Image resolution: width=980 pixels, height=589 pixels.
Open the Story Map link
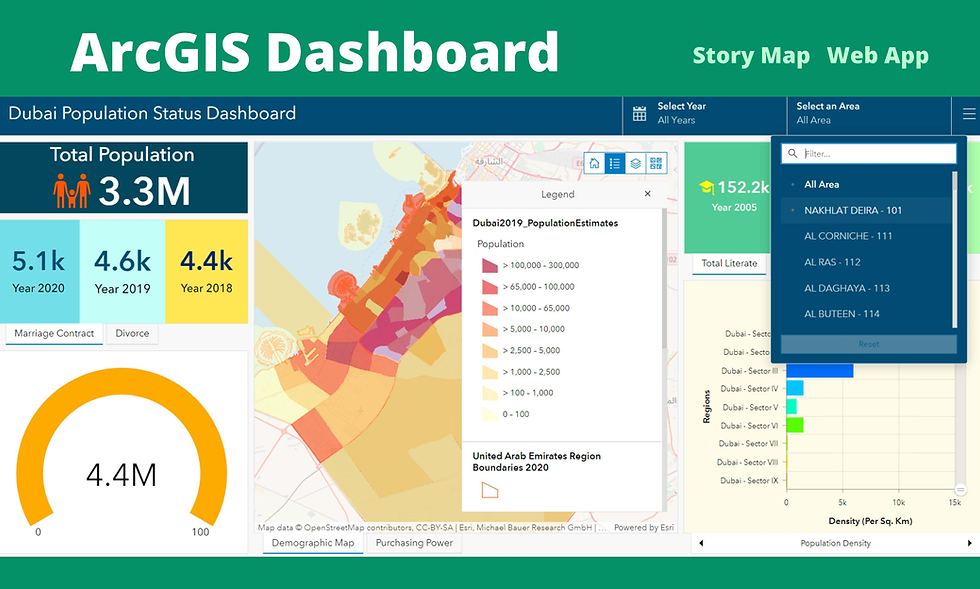751,56
